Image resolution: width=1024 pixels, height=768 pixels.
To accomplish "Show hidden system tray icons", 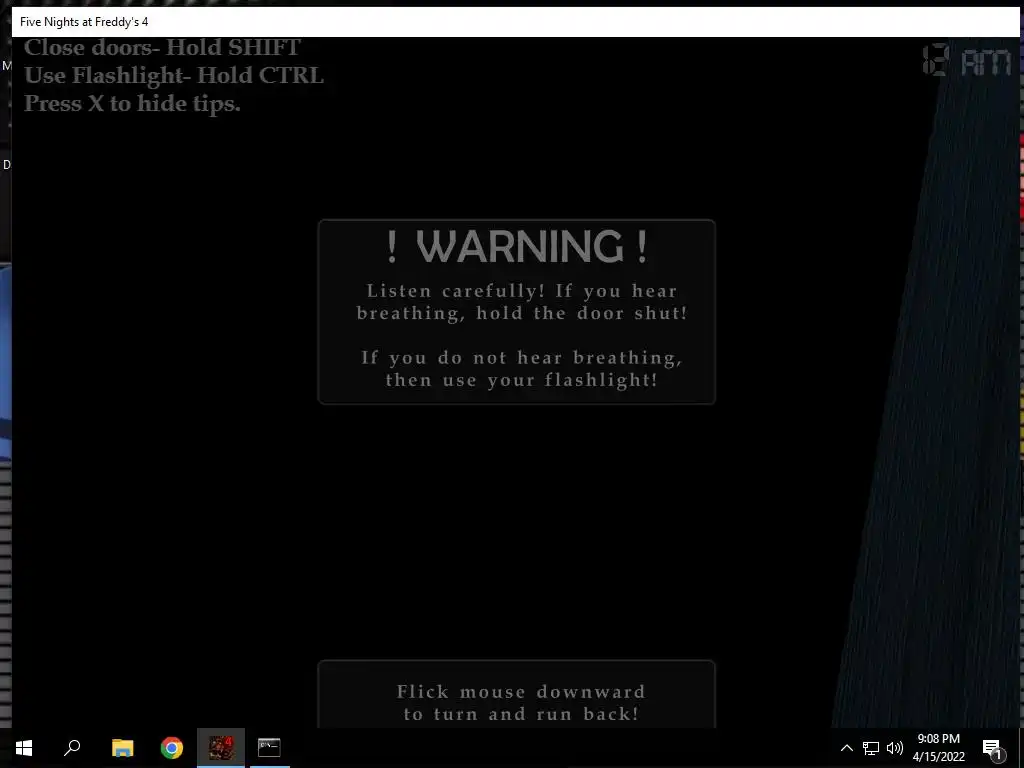I will (x=846, y=748).
